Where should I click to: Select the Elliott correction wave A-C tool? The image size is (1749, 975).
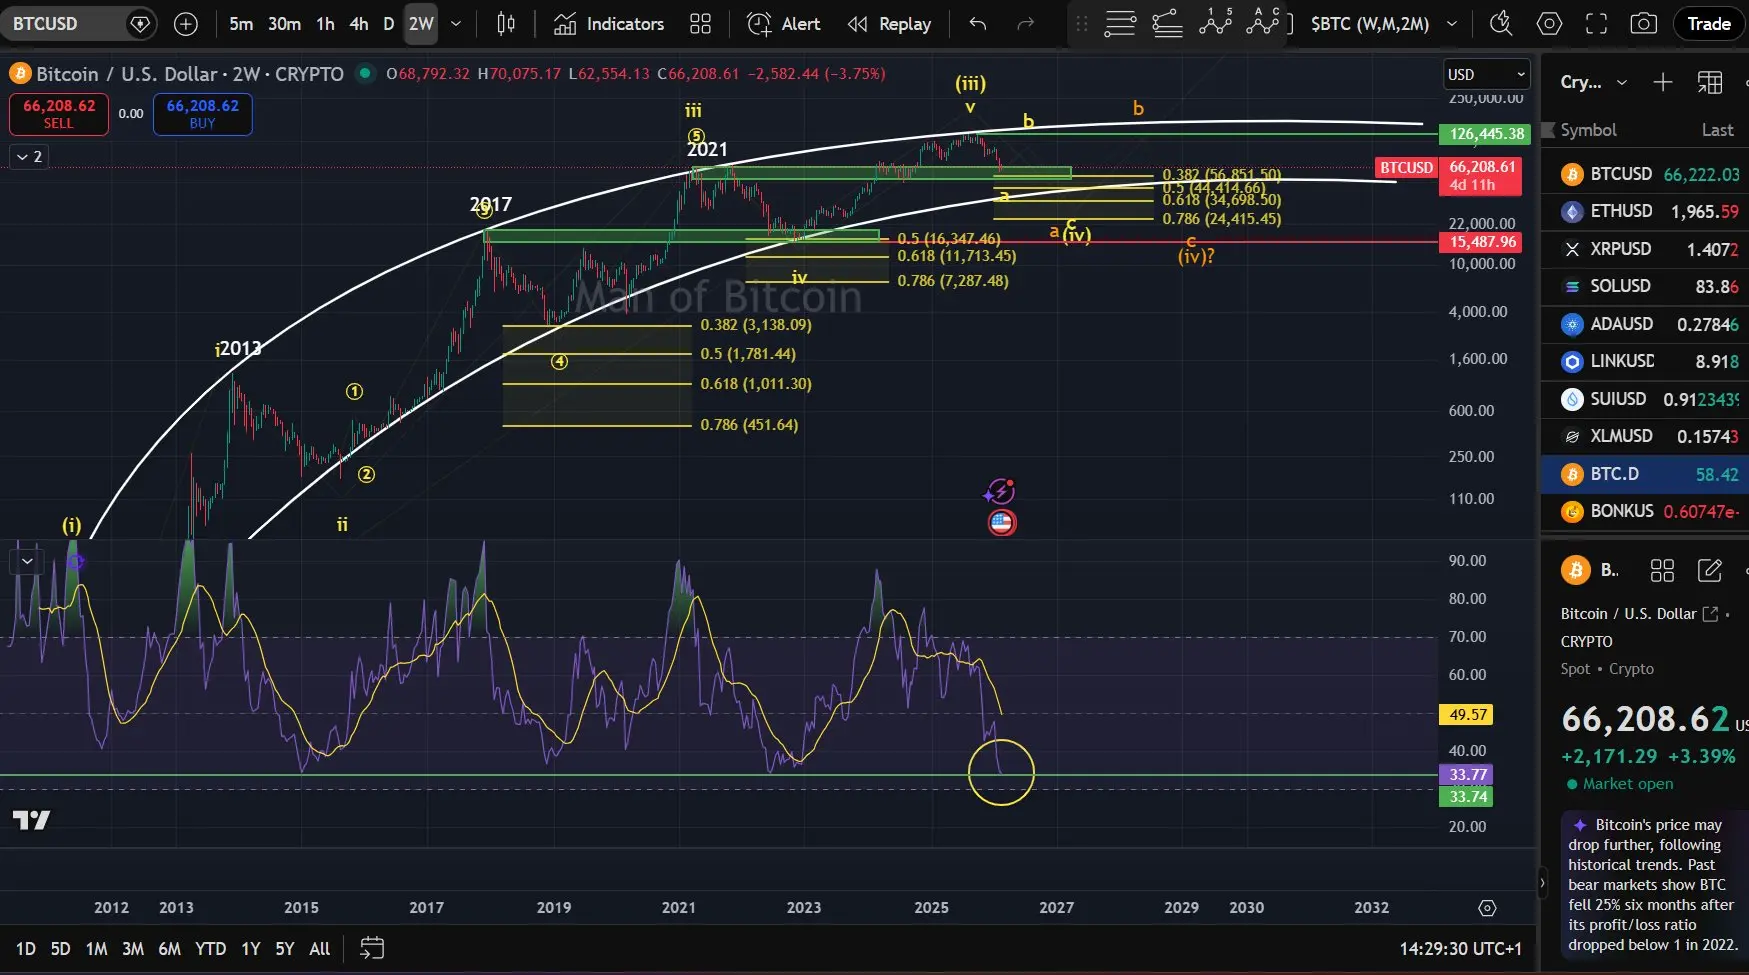tap(1264, 24)
